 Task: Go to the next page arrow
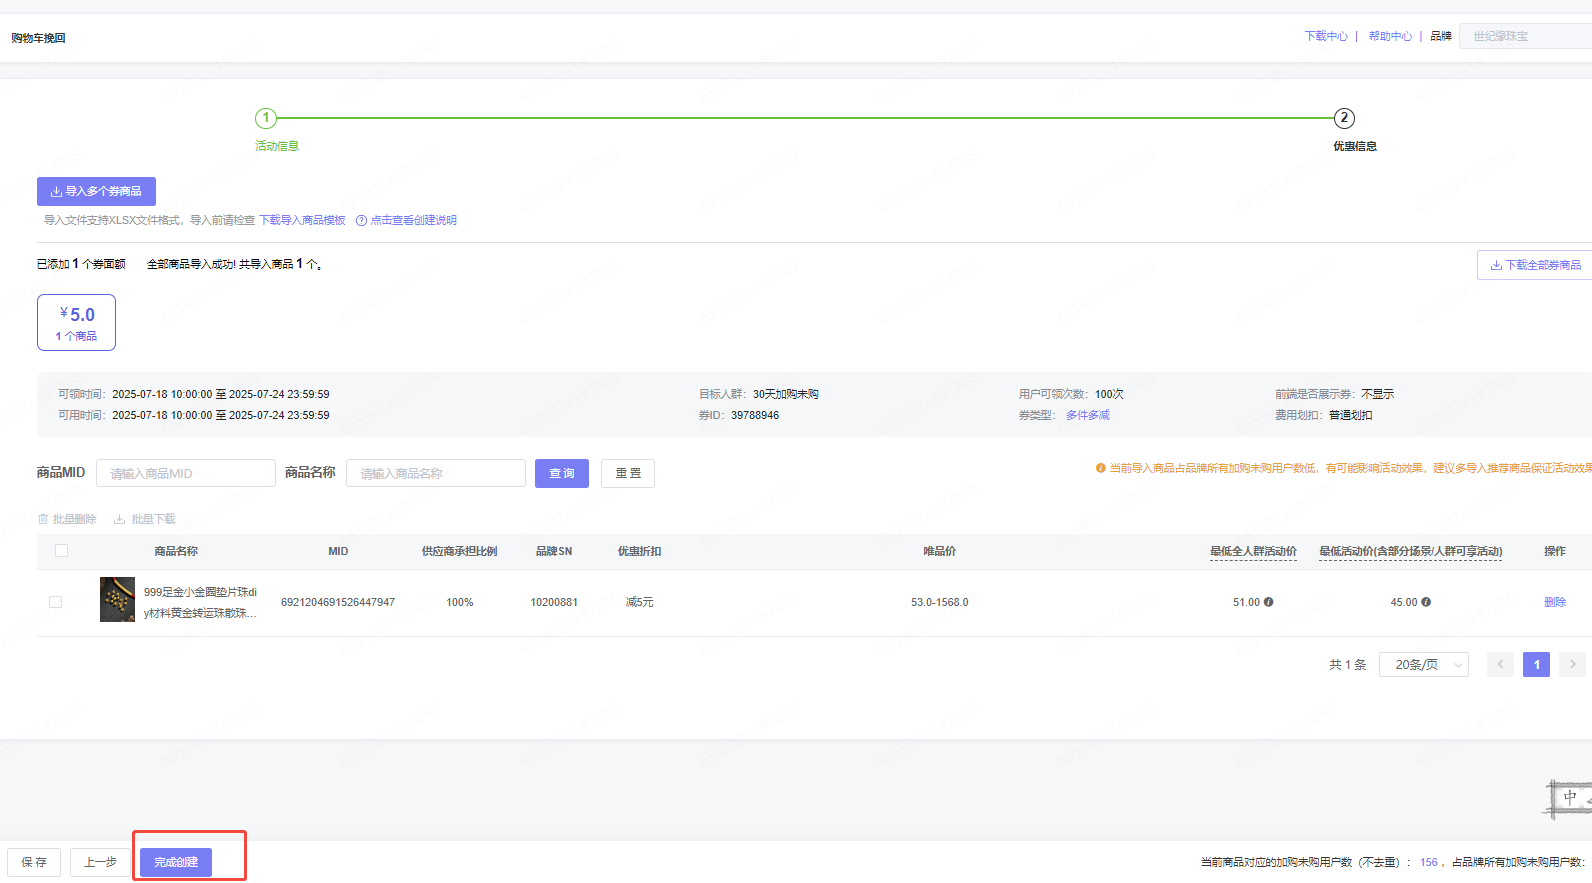coord(1572,664)
